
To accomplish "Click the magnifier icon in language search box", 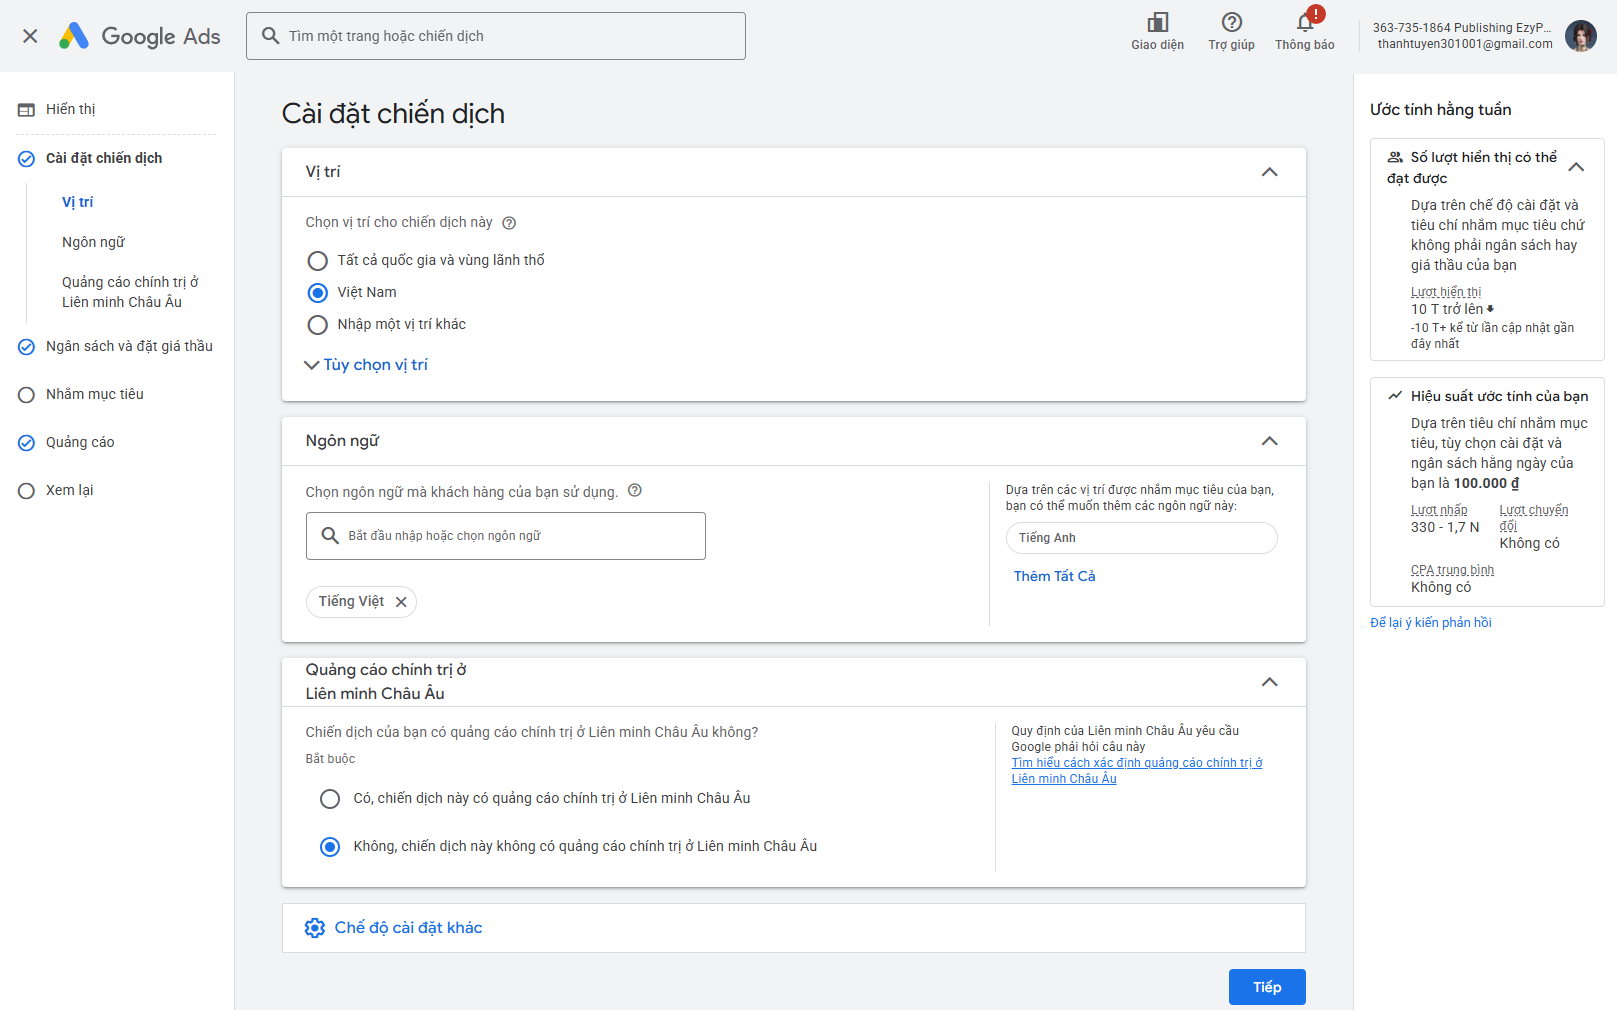I will pyautogui.click(x=330, y=536).
